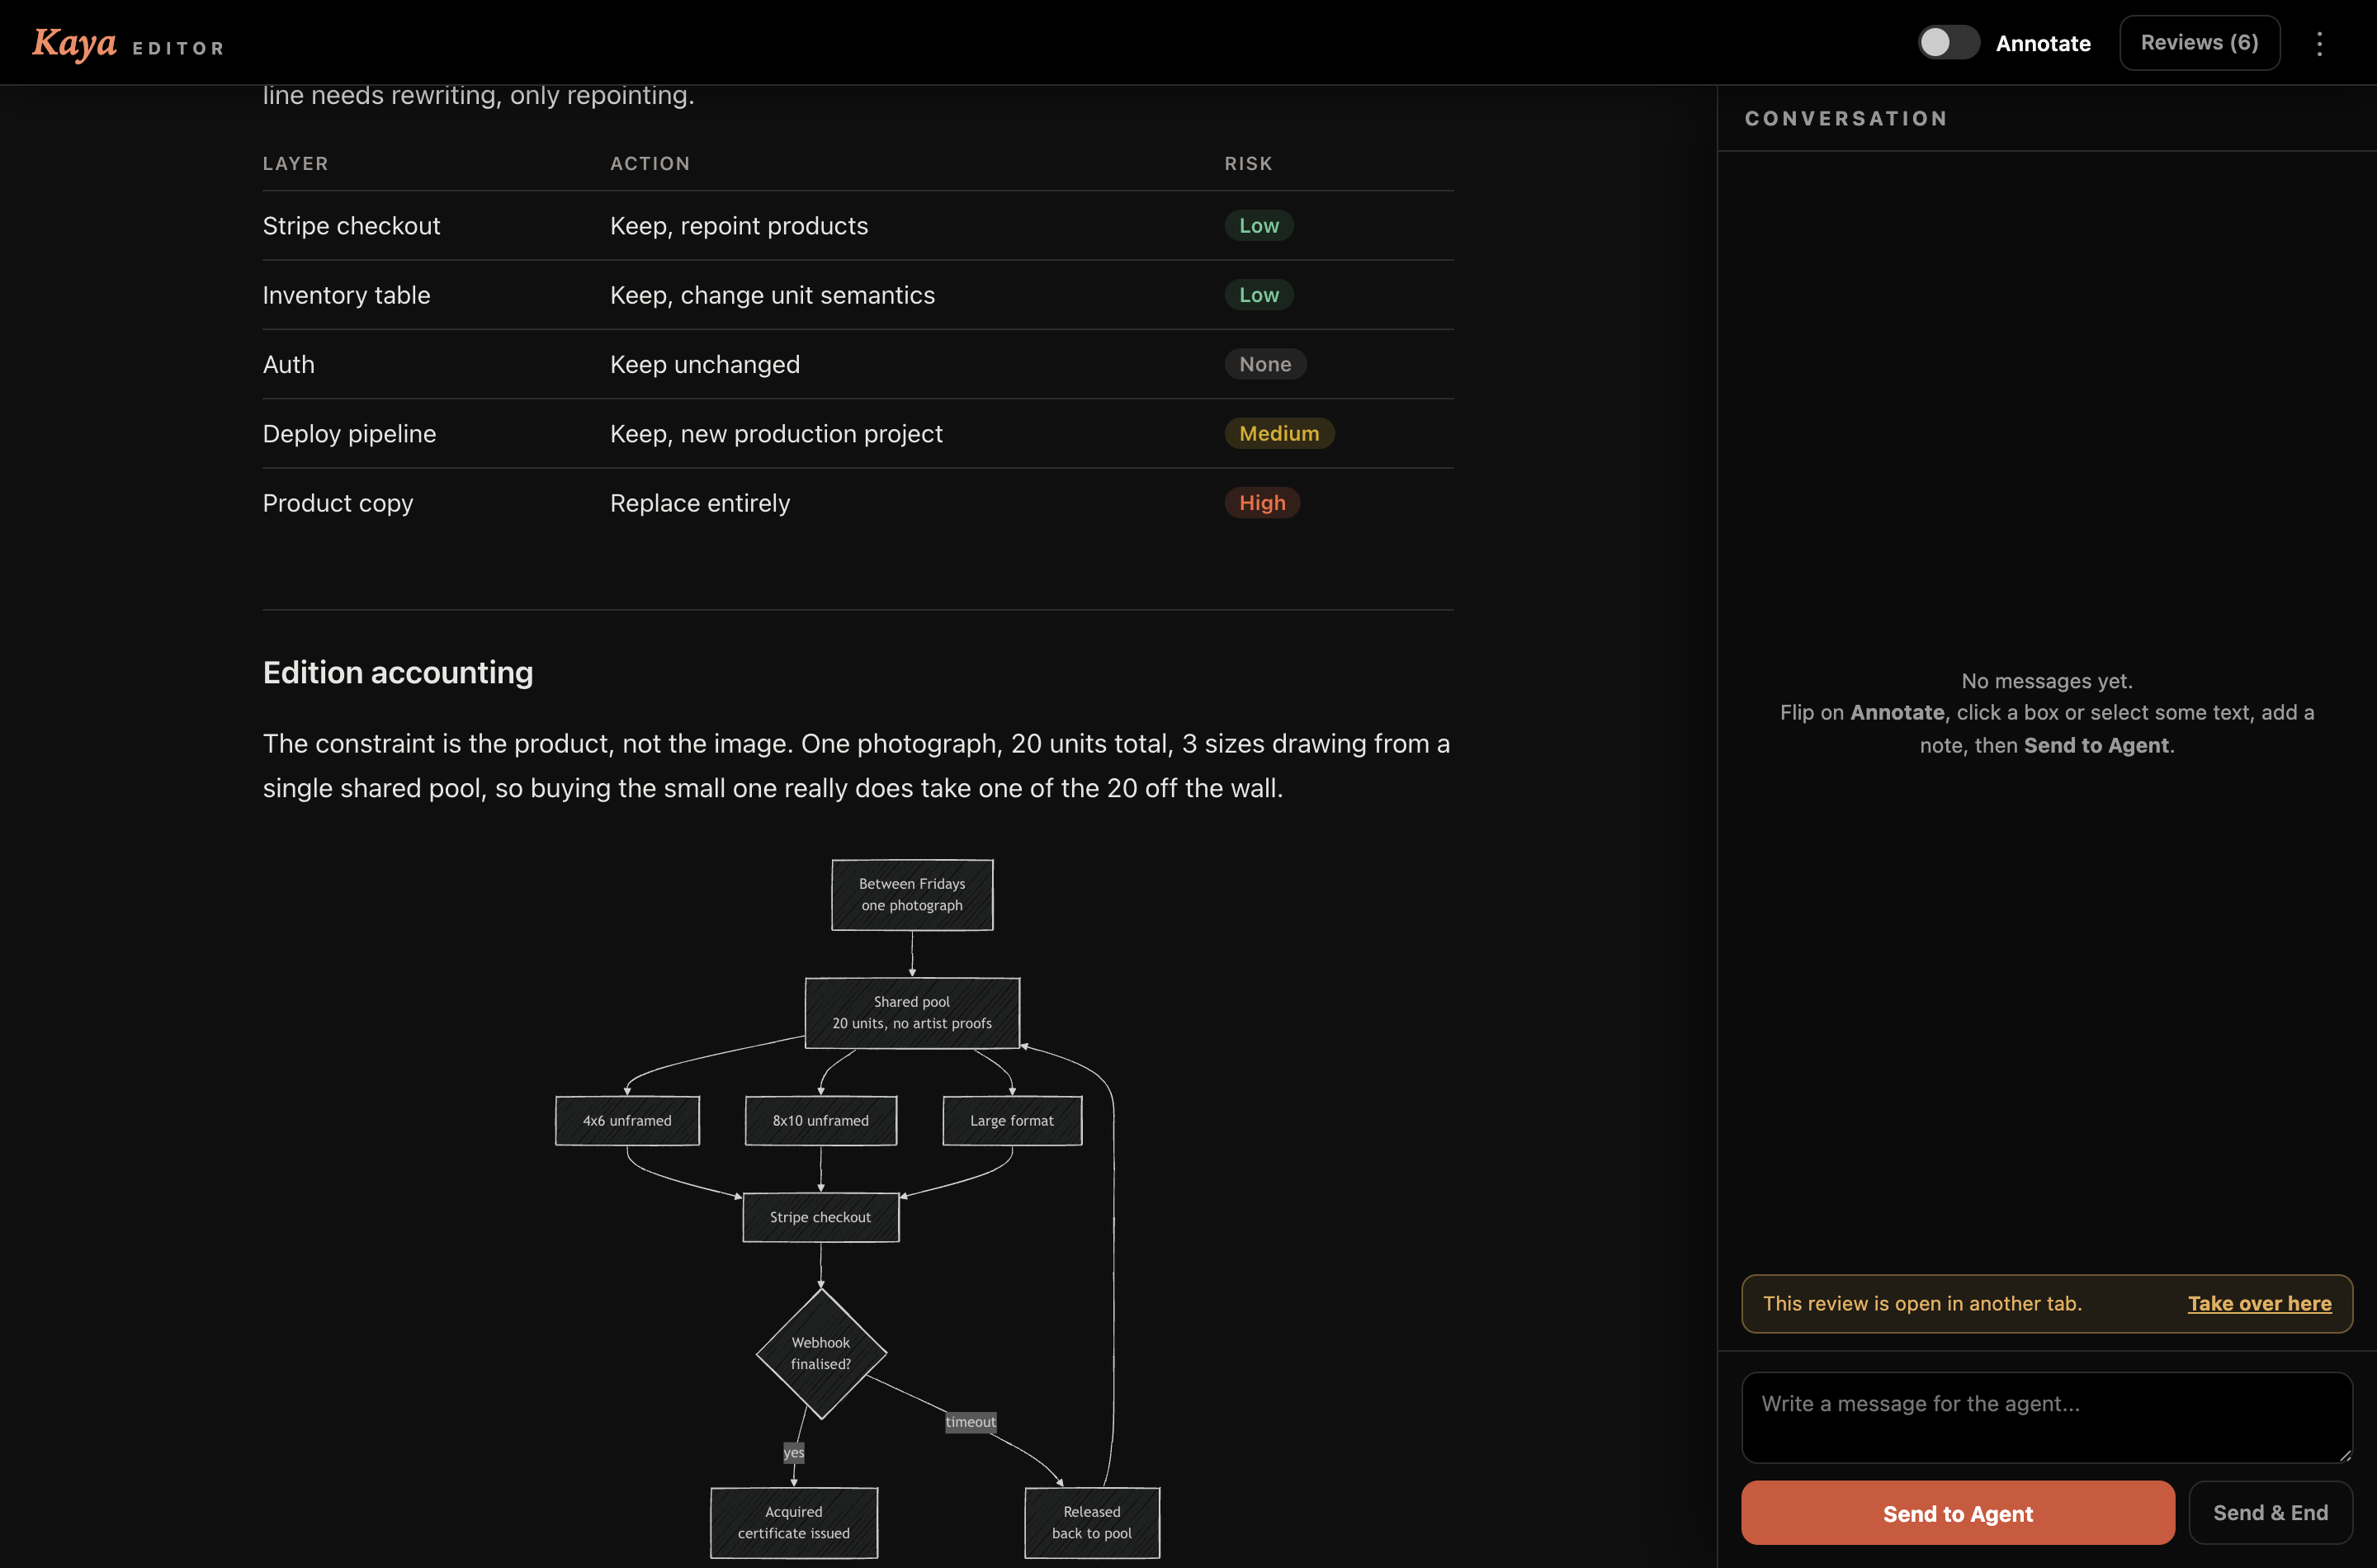Click the 'yes' edge label
Image resolution: width=2377 pixels, height=1568 pixels.
point(794,1452)
